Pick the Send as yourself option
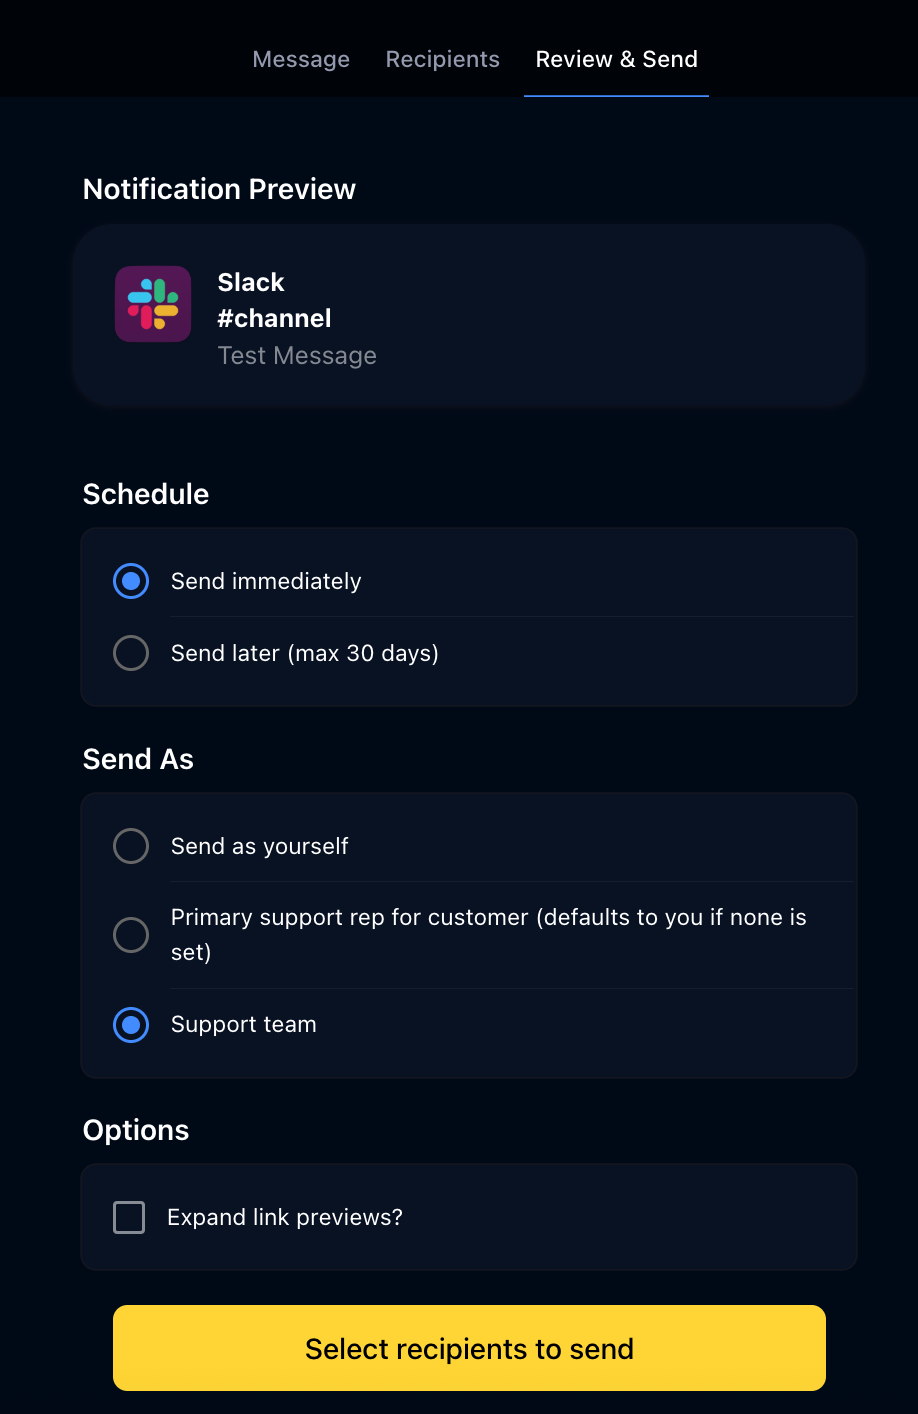 131,846
